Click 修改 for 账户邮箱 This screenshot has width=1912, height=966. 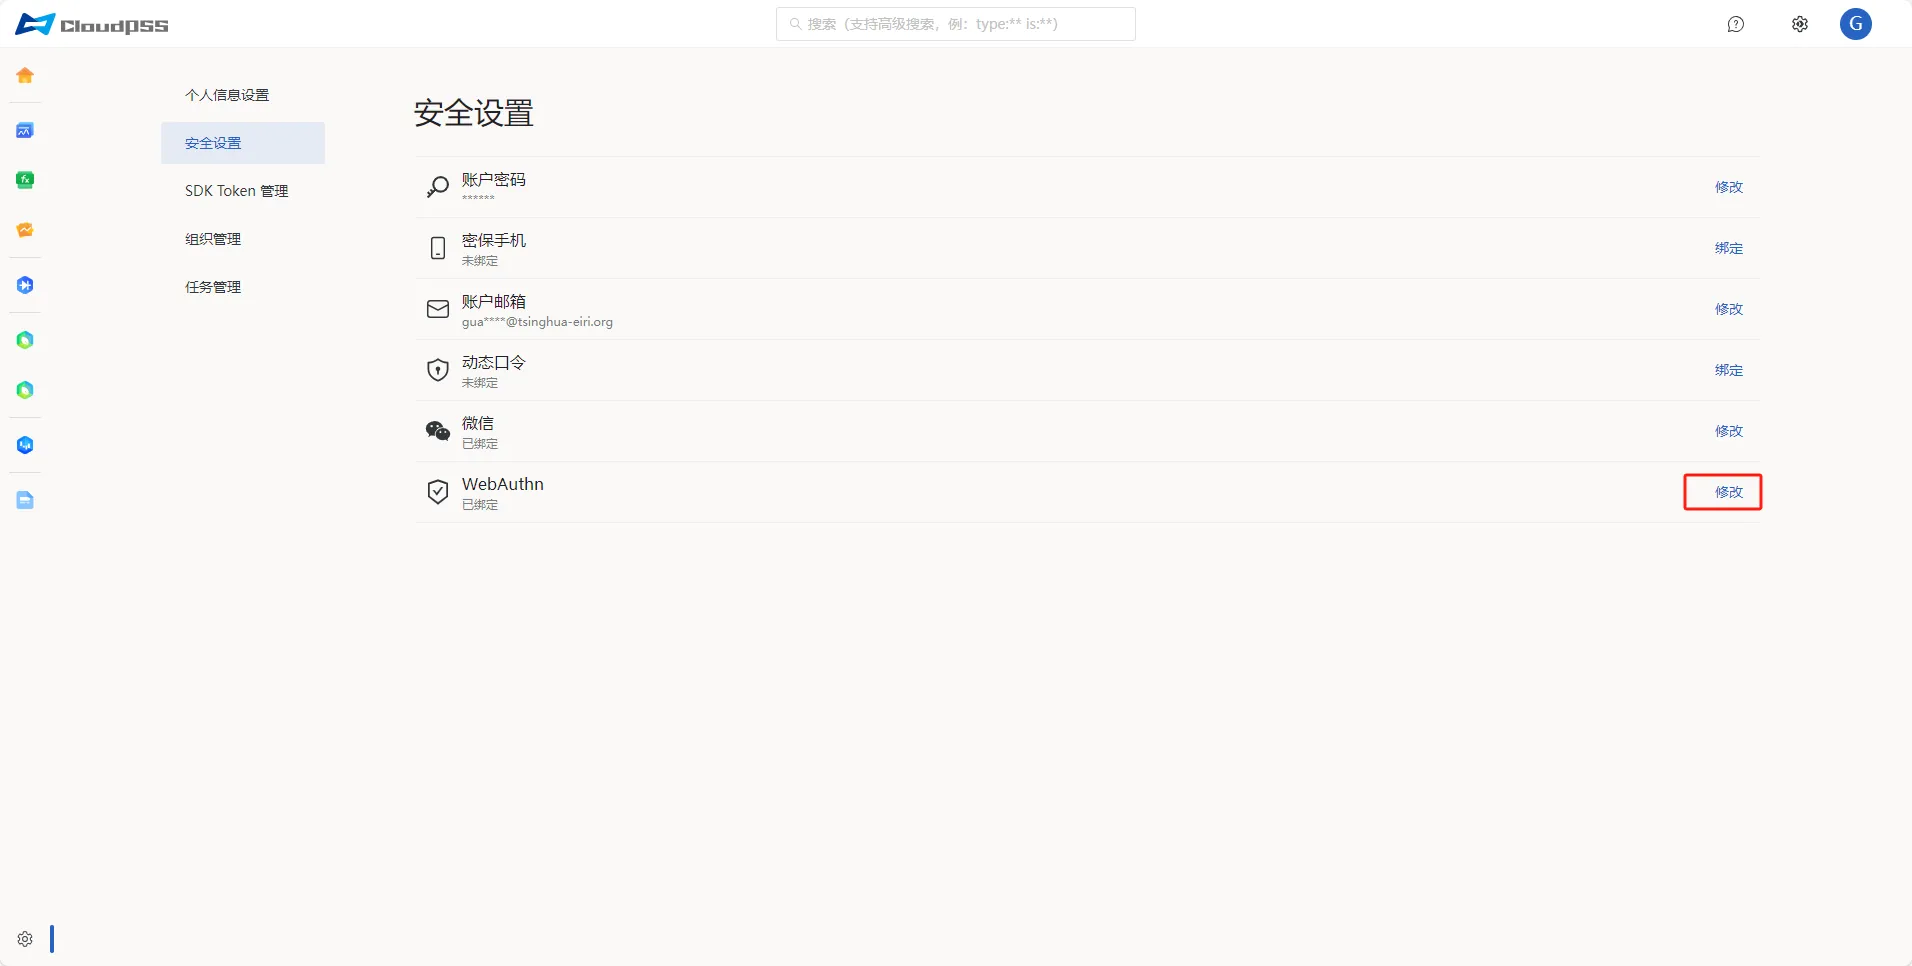[1729, 309]
